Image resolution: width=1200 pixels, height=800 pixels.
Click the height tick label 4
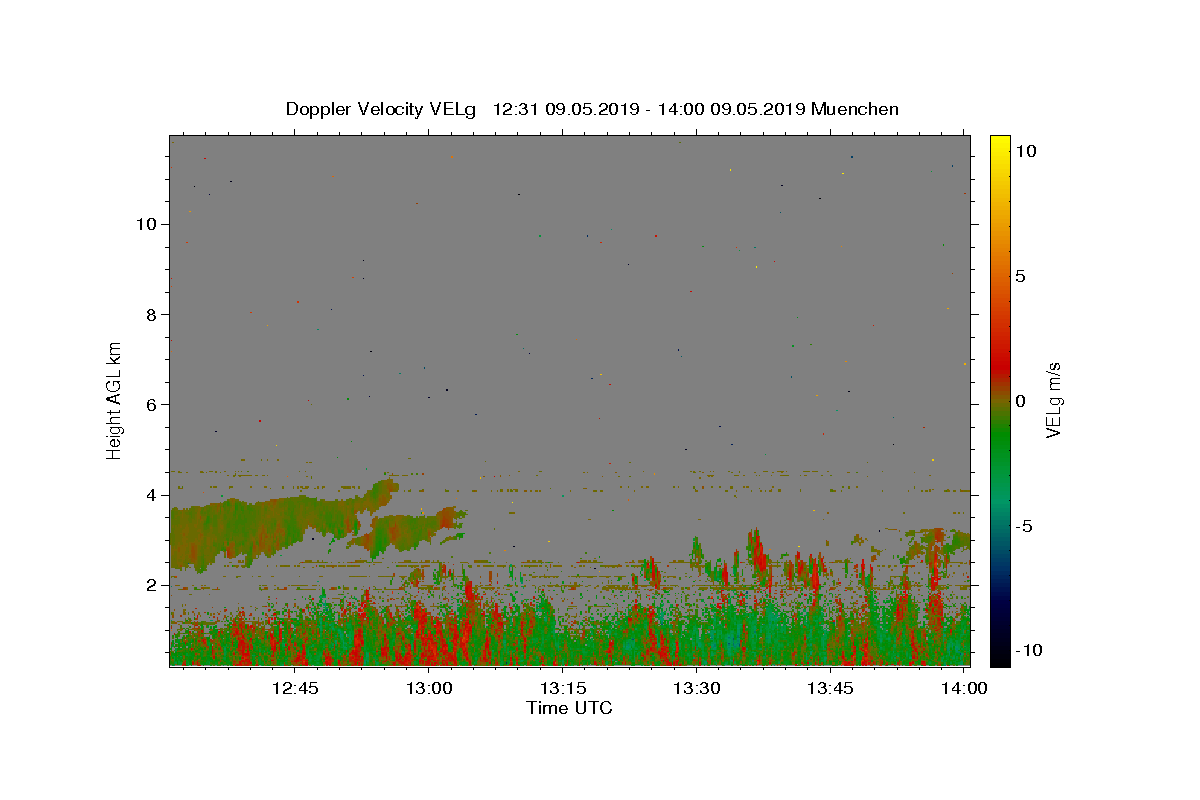152,494
